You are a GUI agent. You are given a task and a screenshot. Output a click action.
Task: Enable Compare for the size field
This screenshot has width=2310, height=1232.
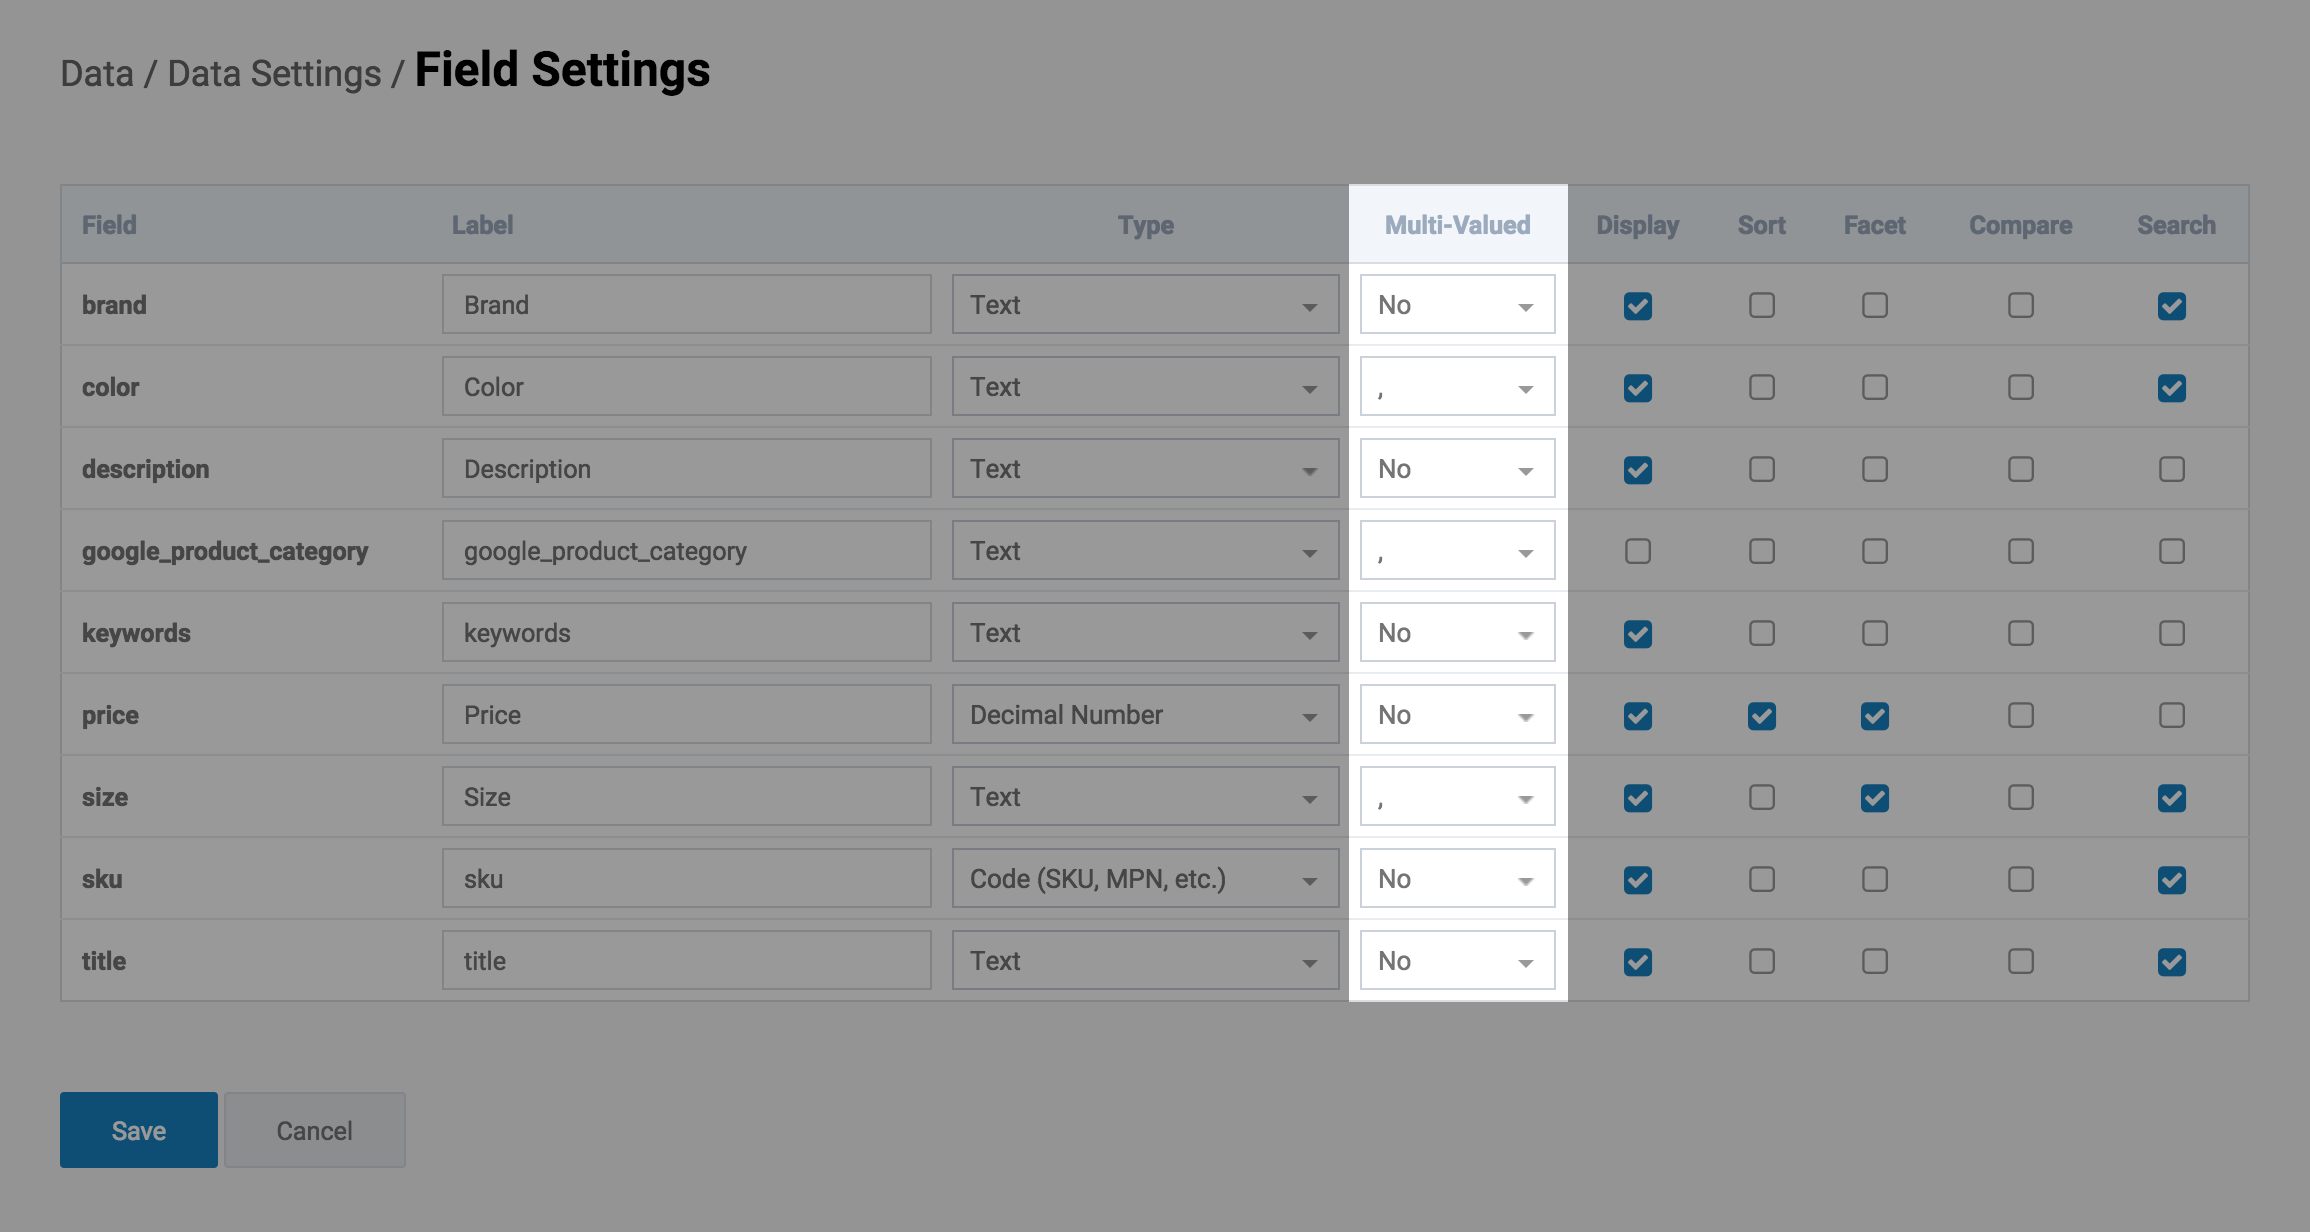click(2021, 797)
